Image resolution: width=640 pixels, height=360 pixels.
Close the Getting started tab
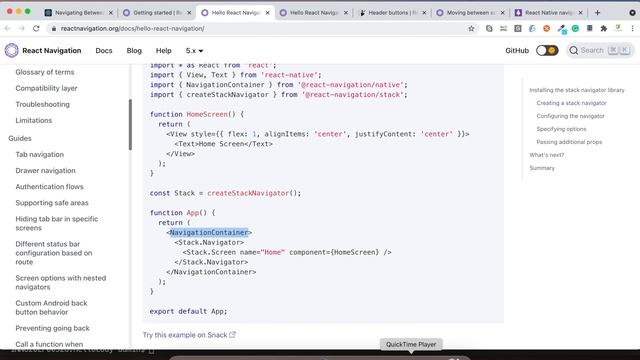point(189,13)
